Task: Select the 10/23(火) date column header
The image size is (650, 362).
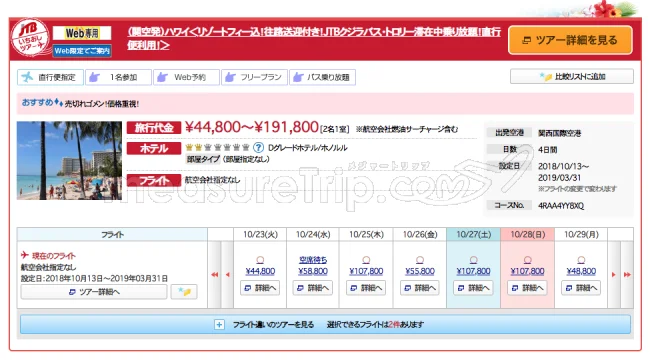Action: tap(260, 234)
